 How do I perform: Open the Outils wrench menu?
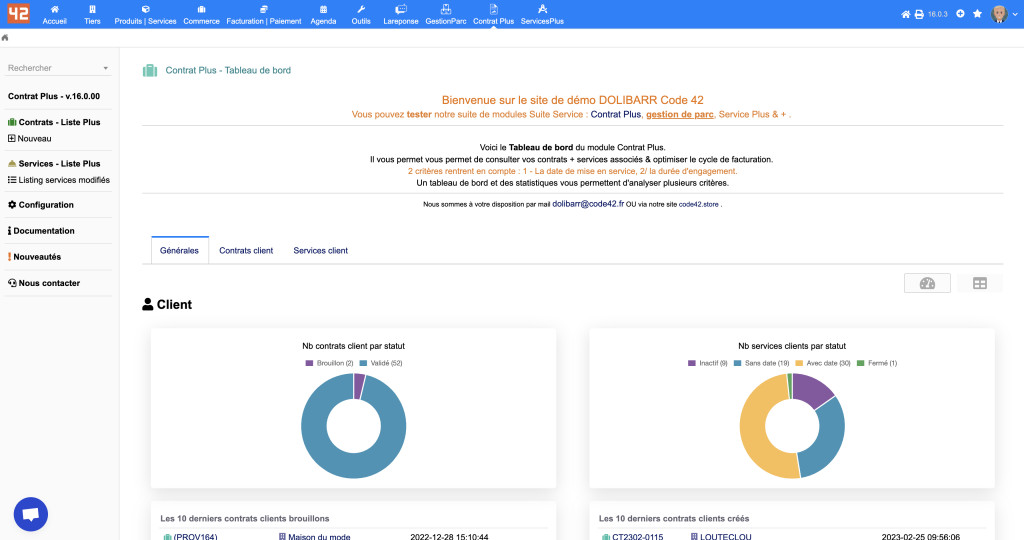point(360,14)
